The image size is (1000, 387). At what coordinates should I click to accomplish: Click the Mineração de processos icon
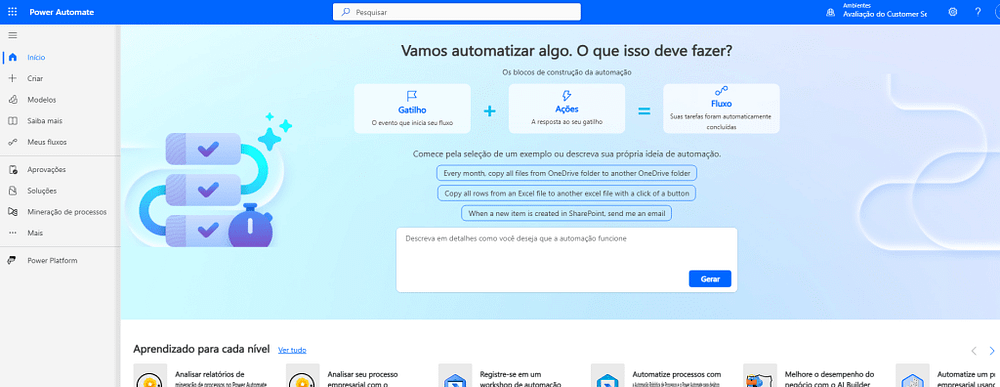(x=12, y=212)
